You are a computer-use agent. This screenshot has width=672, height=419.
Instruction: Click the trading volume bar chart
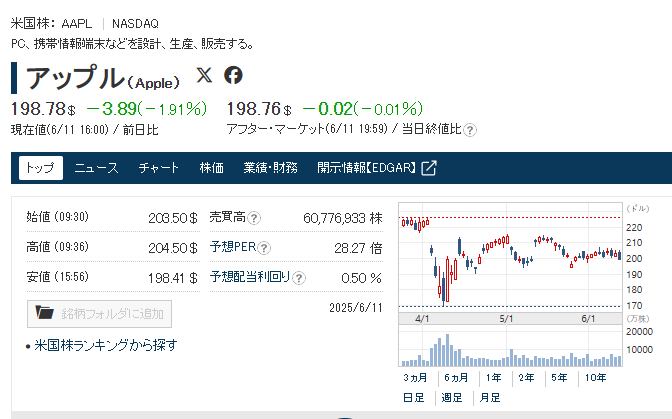(x=510, y=346)
